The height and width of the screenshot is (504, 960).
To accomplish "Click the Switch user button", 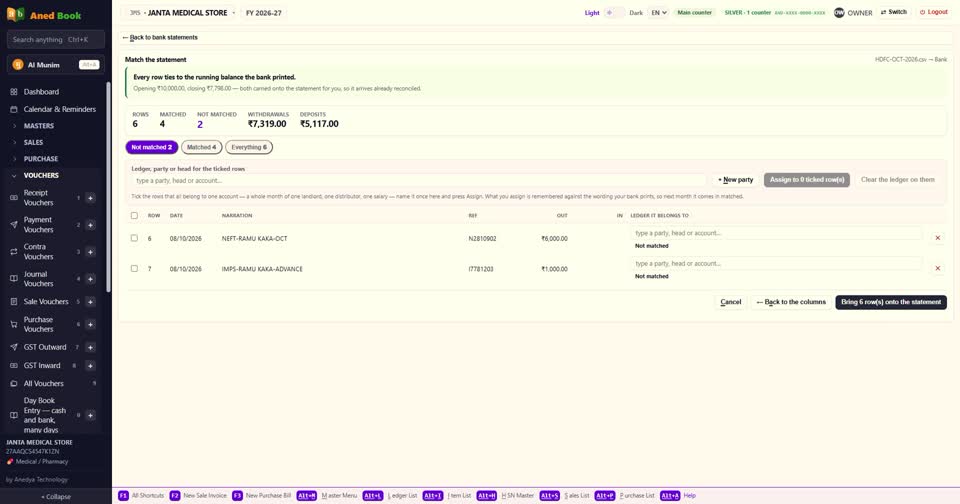I will pos(894,12).
